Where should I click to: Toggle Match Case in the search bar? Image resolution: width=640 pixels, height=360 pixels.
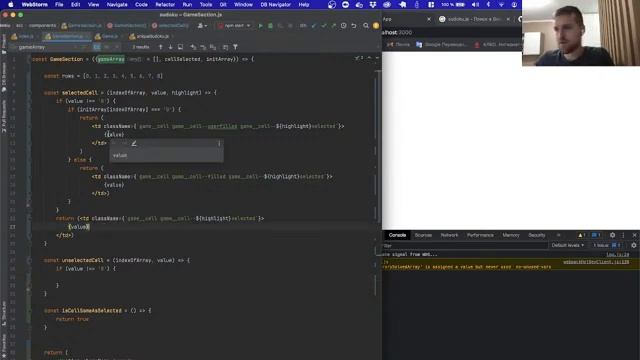tap(97, 47)
